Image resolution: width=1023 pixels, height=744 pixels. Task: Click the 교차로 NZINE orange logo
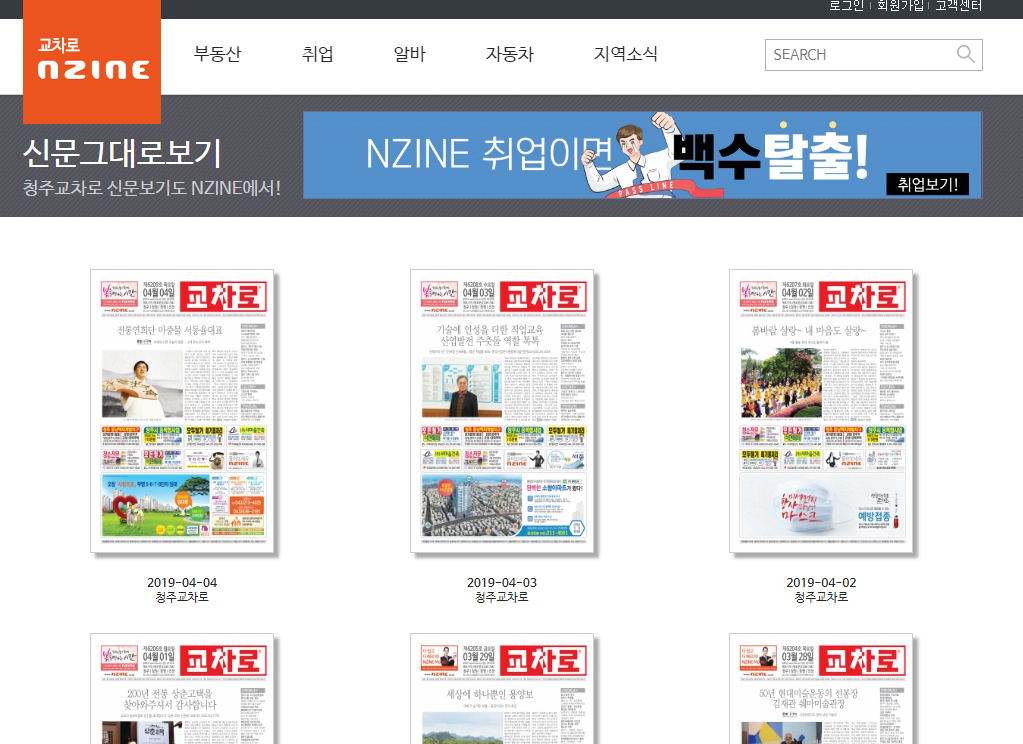click(x=92, y=61)
